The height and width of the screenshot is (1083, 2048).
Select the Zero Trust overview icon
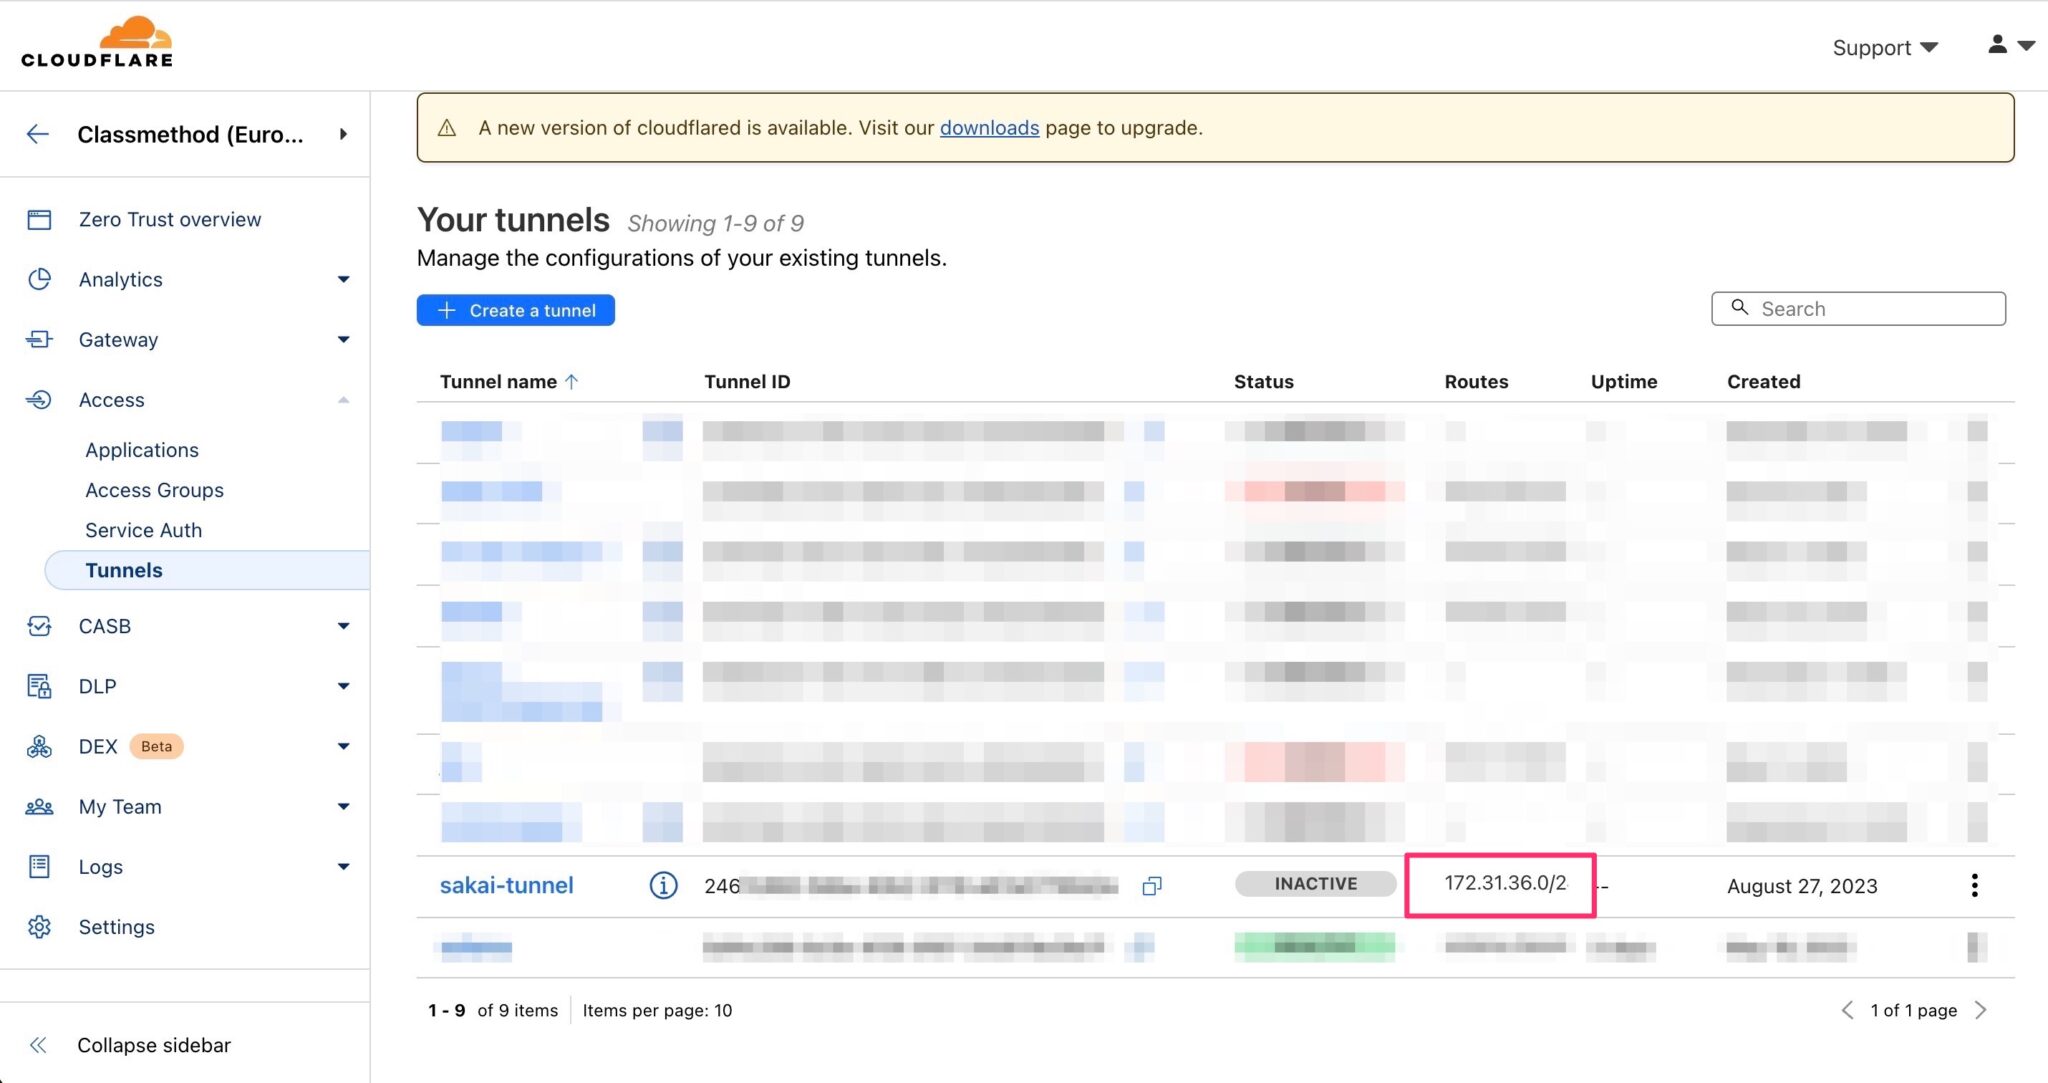tap(39, 219)
